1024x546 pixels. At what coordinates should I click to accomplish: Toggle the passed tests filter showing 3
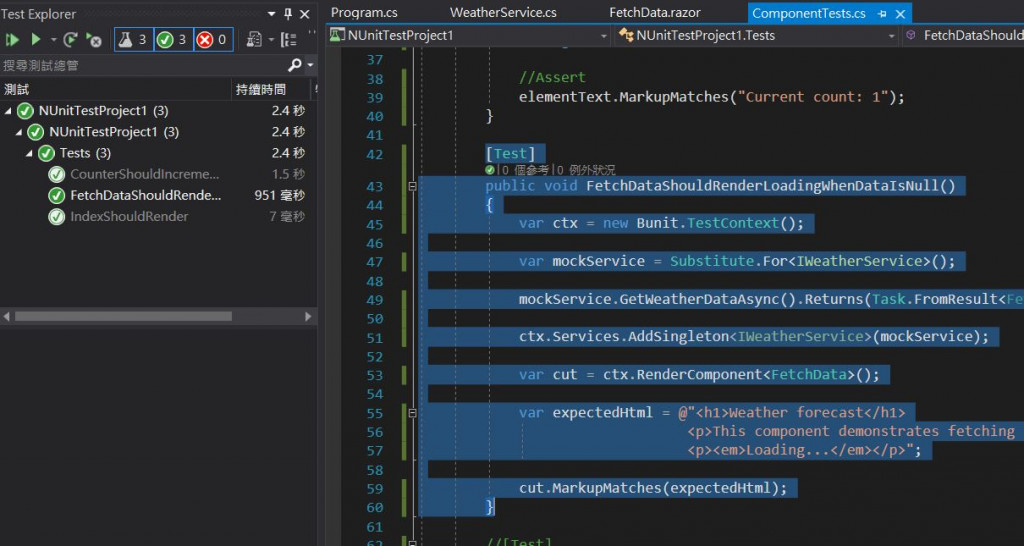pos(173,40)
